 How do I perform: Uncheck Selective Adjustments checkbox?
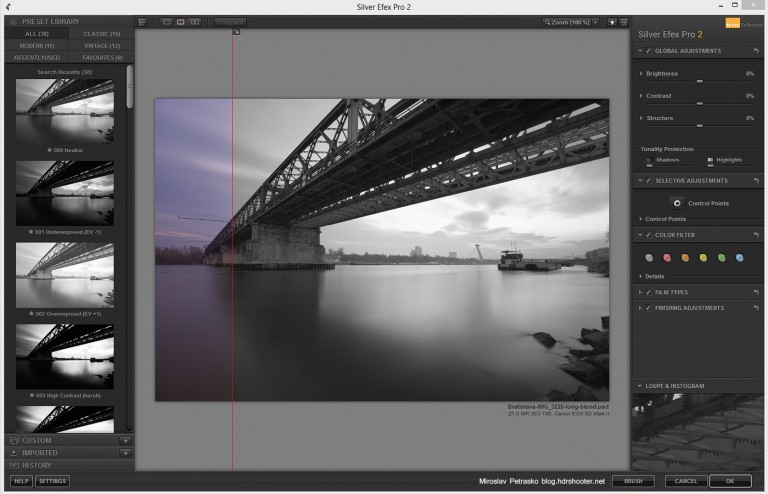tap(648, 181)
